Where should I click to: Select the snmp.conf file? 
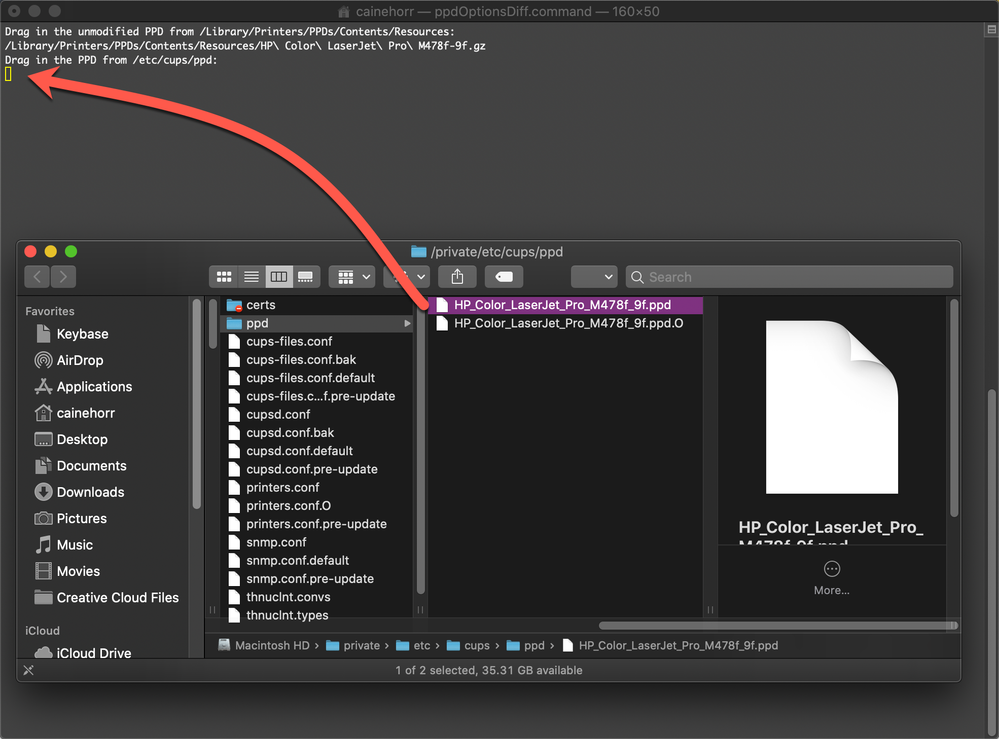317,542
